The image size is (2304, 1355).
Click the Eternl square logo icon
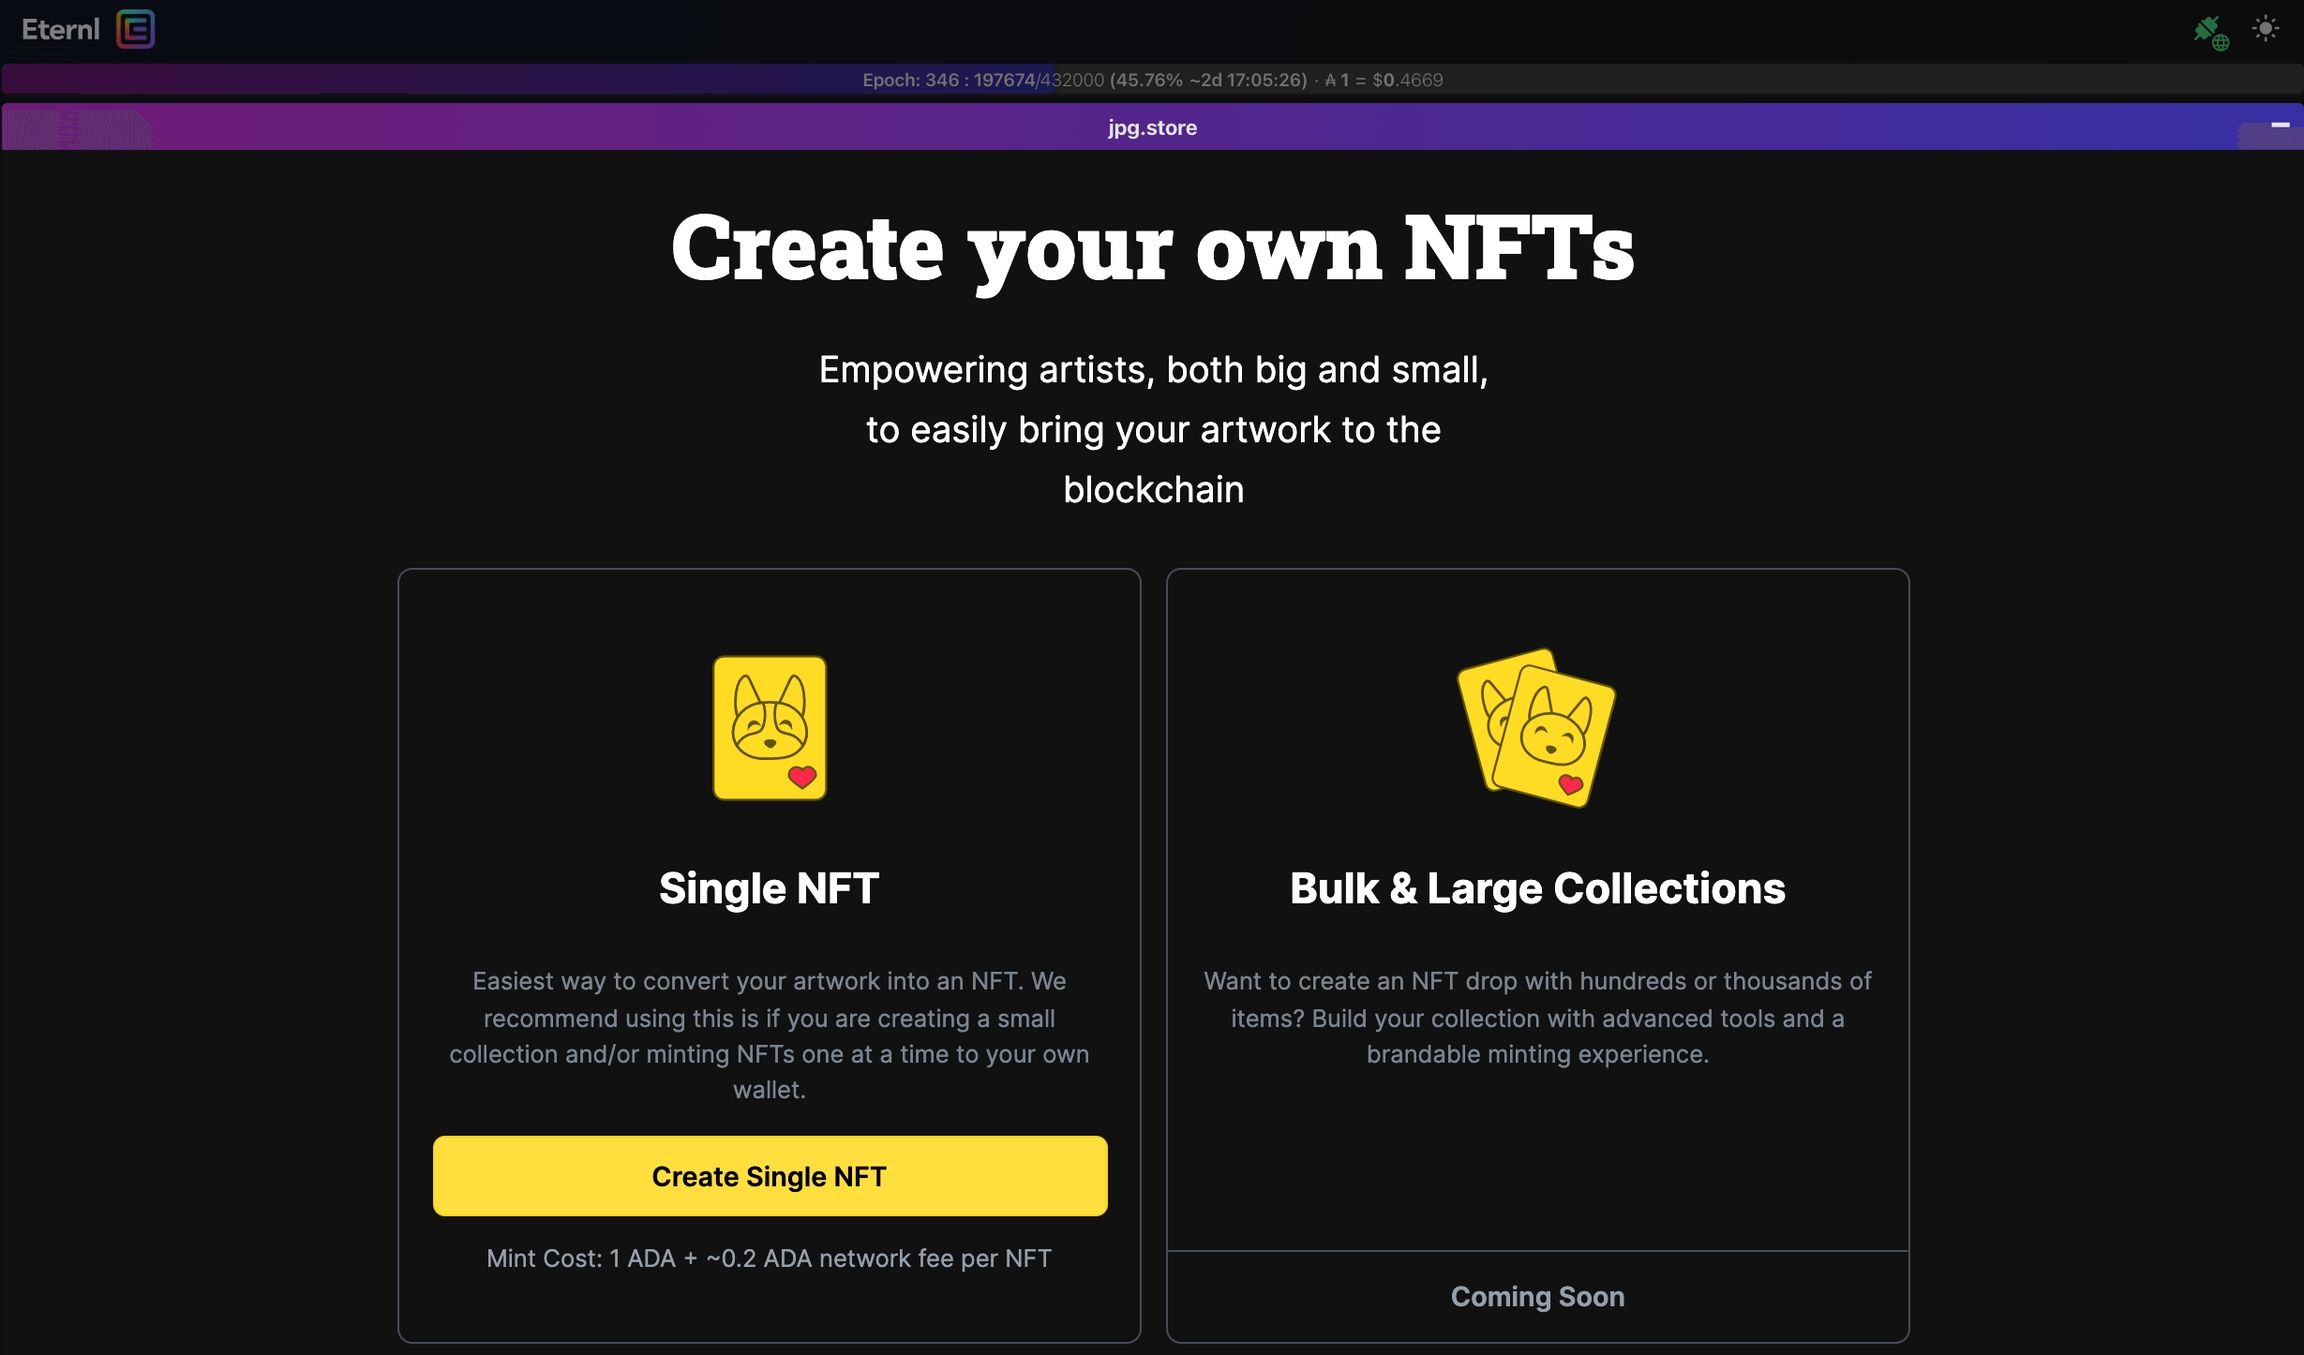pos(135,29)
